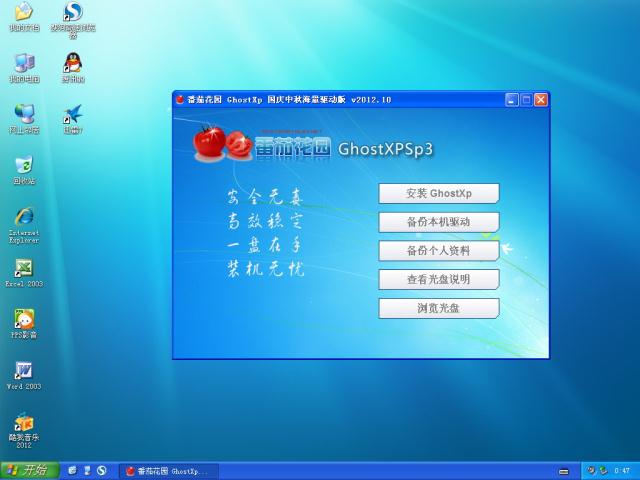Launch Sogou browser from quick launch
Image resolution: width=640 pixels, height=480 pixels.
(x=102, y=471)
